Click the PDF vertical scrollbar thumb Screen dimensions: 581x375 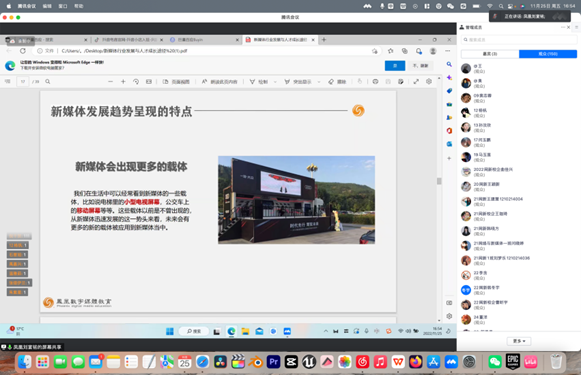[x=439, y=181]
